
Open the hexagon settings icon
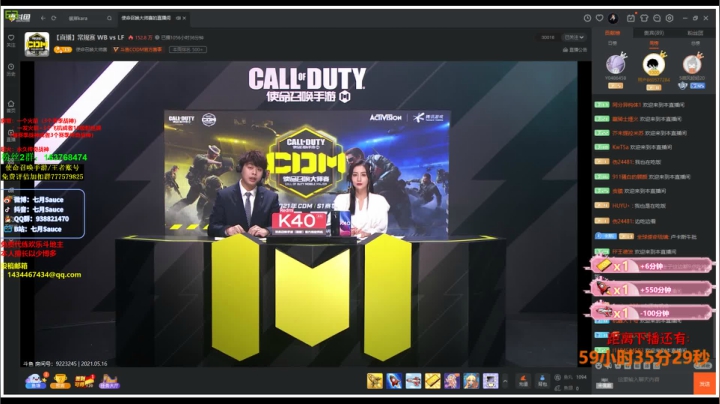(x=669, y=18)
